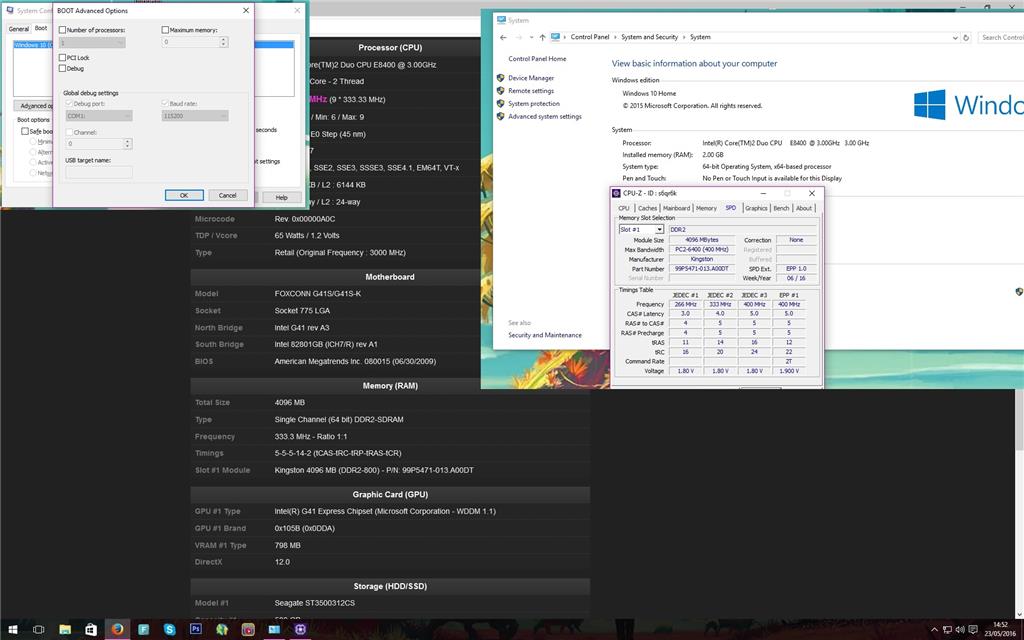Open the Slot #1 memory dropdown
The image size is (1024, 640).
tap(661, 228)
